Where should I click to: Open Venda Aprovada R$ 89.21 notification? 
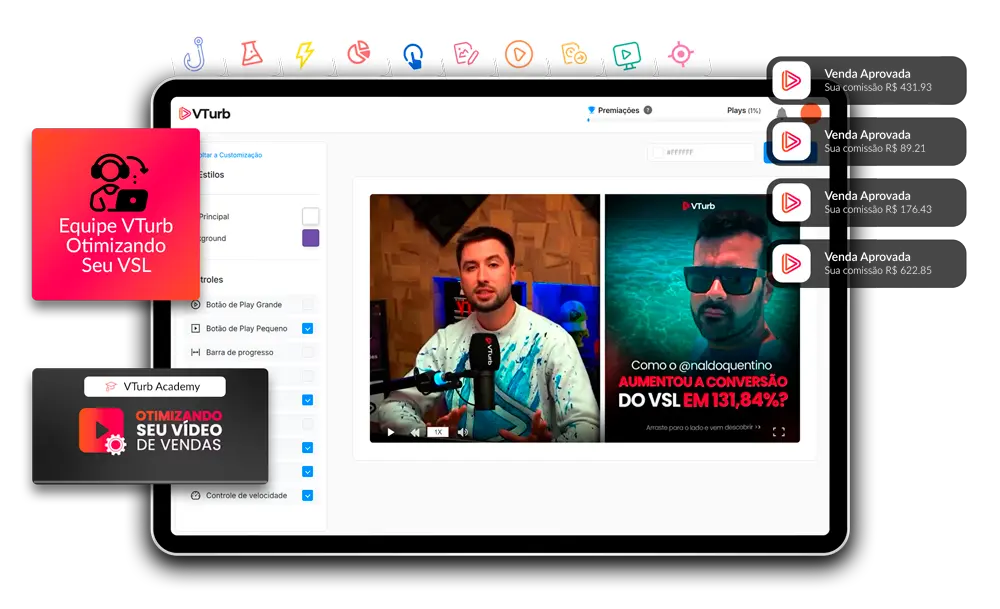point(867,142)
